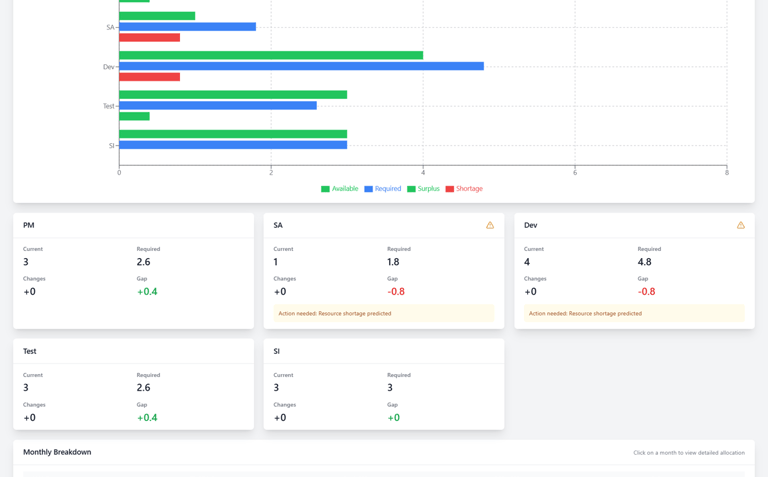768x477 pixels.
Task: Click the PM required value 2.6
Action: point(143,262)
